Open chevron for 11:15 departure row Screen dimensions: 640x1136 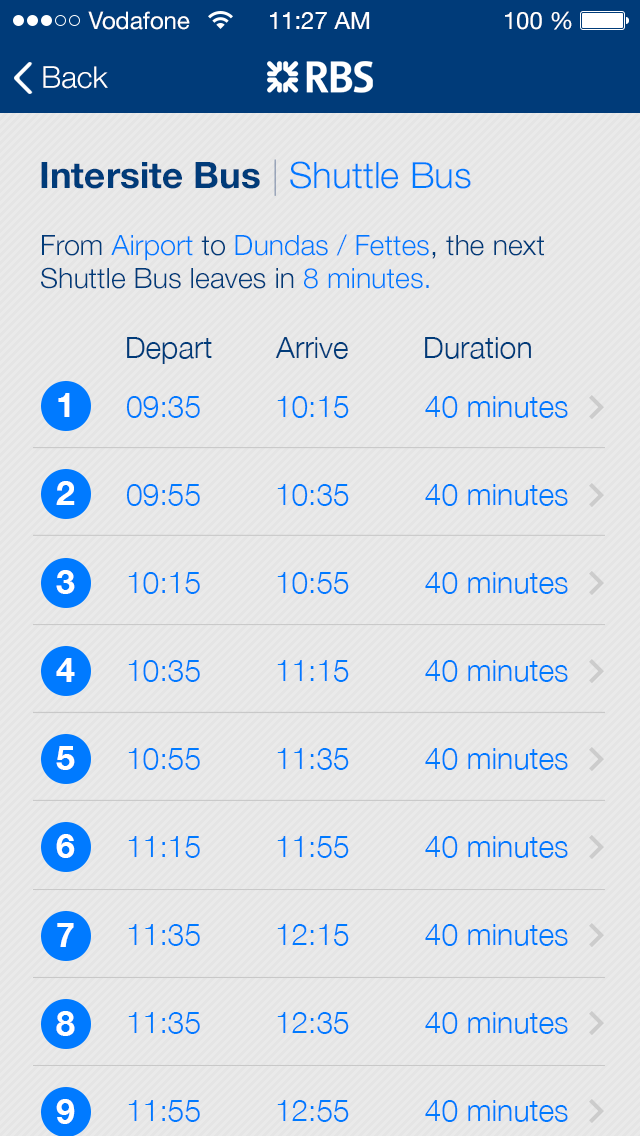tap(596, 847)
